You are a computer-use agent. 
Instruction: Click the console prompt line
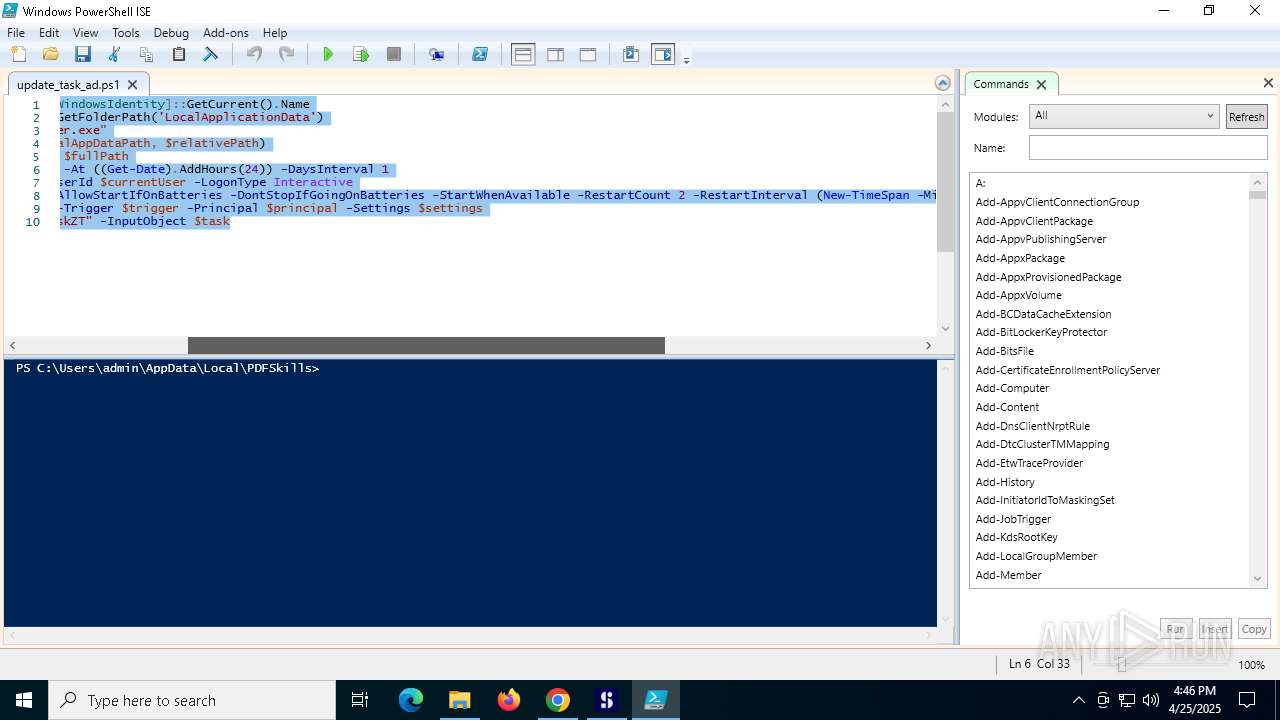pyautogui.click(x=167, y=368)
